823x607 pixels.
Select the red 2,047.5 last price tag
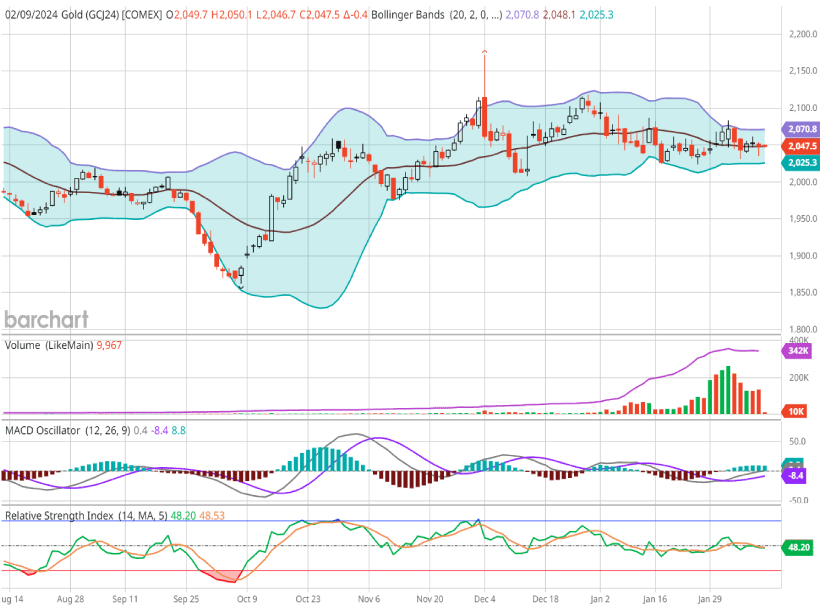(x=803, y=146)
